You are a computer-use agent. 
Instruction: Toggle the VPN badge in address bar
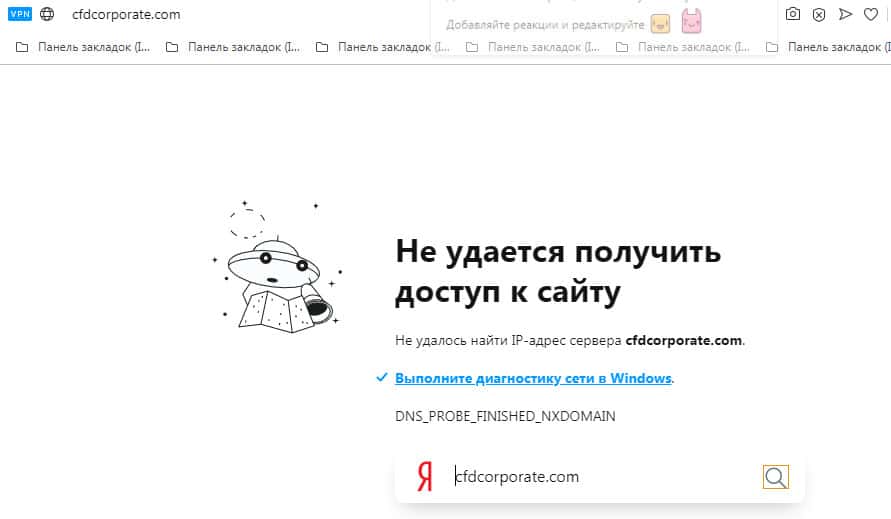[20, 15]
